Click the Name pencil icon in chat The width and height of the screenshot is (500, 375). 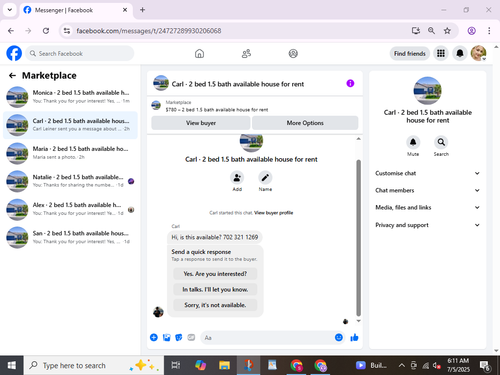click(265, 178)
